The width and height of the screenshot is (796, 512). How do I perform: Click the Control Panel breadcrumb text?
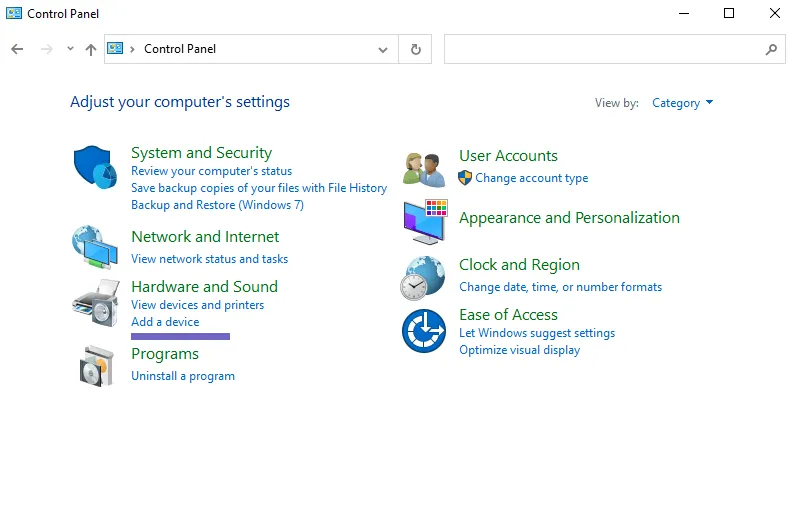(x=180, y=49)
